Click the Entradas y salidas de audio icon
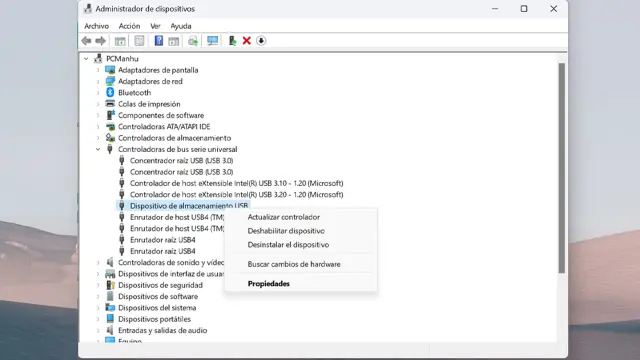This screenshot has width=640, height=360. click(110, 330)
